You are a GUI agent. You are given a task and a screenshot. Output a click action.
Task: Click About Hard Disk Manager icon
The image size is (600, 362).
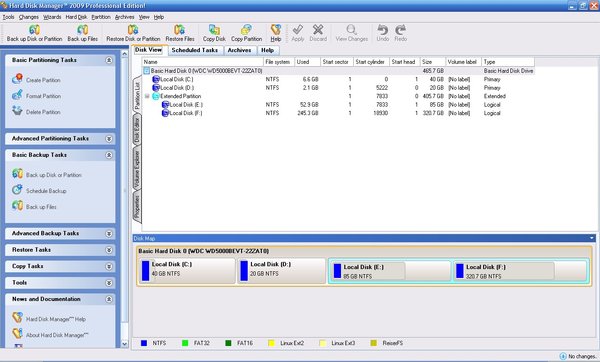(17, 334)
